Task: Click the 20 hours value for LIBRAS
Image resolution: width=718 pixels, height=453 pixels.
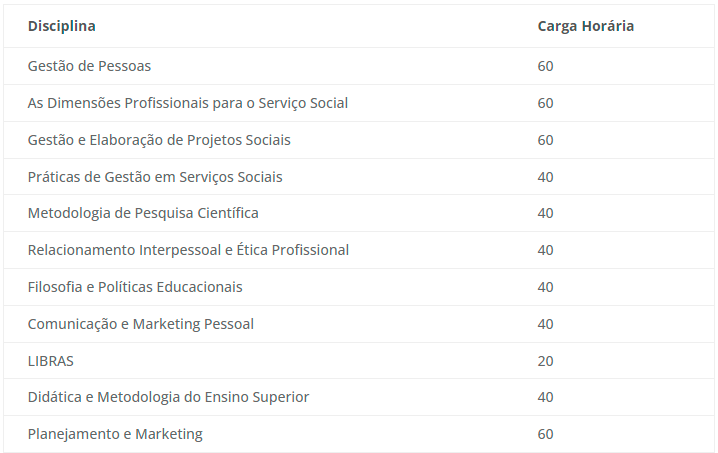Action: 545,361
